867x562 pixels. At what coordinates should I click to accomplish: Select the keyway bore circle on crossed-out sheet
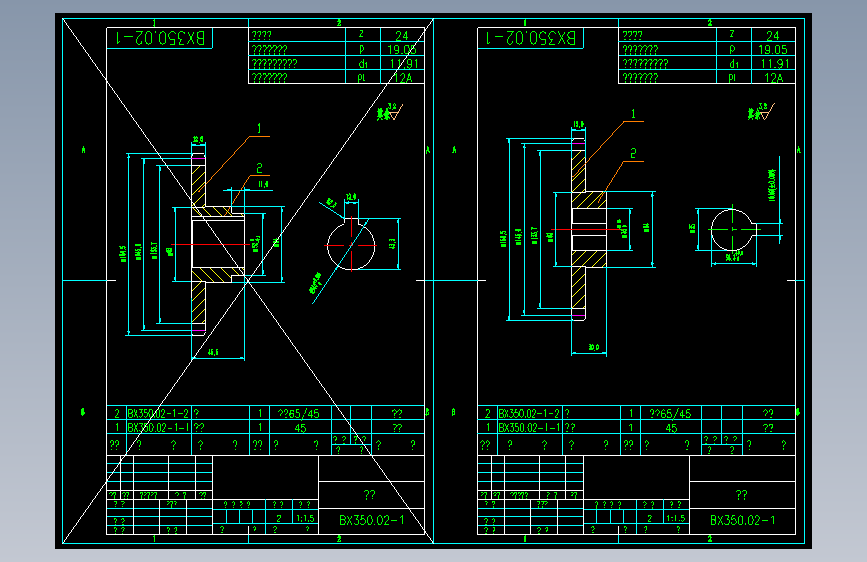point(351,246)
